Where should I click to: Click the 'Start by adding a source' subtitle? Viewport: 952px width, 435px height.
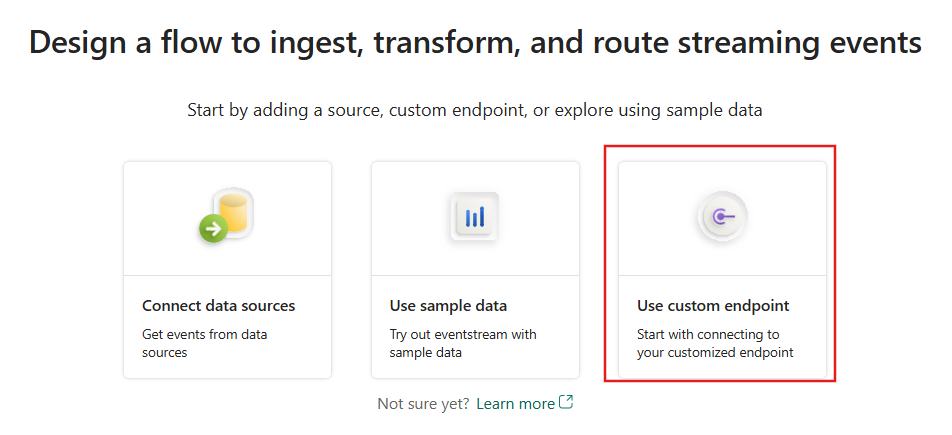pyautogui.click(x=475, y=111)
